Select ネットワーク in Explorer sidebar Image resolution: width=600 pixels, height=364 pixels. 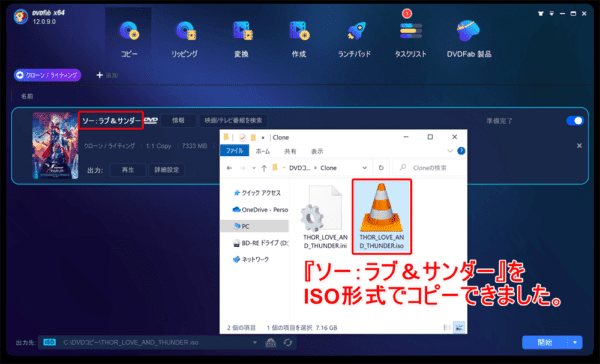(x=251, y=260)
